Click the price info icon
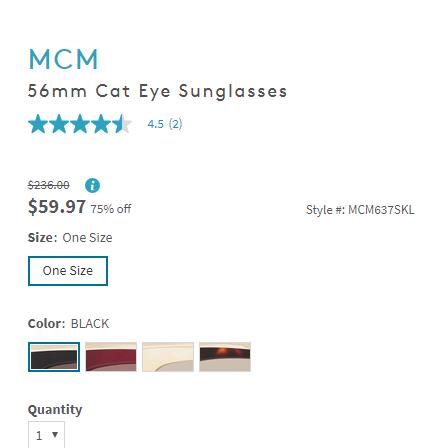Image resolution: width=433 pixels, height=448 pixels. [x=92, y=185]
